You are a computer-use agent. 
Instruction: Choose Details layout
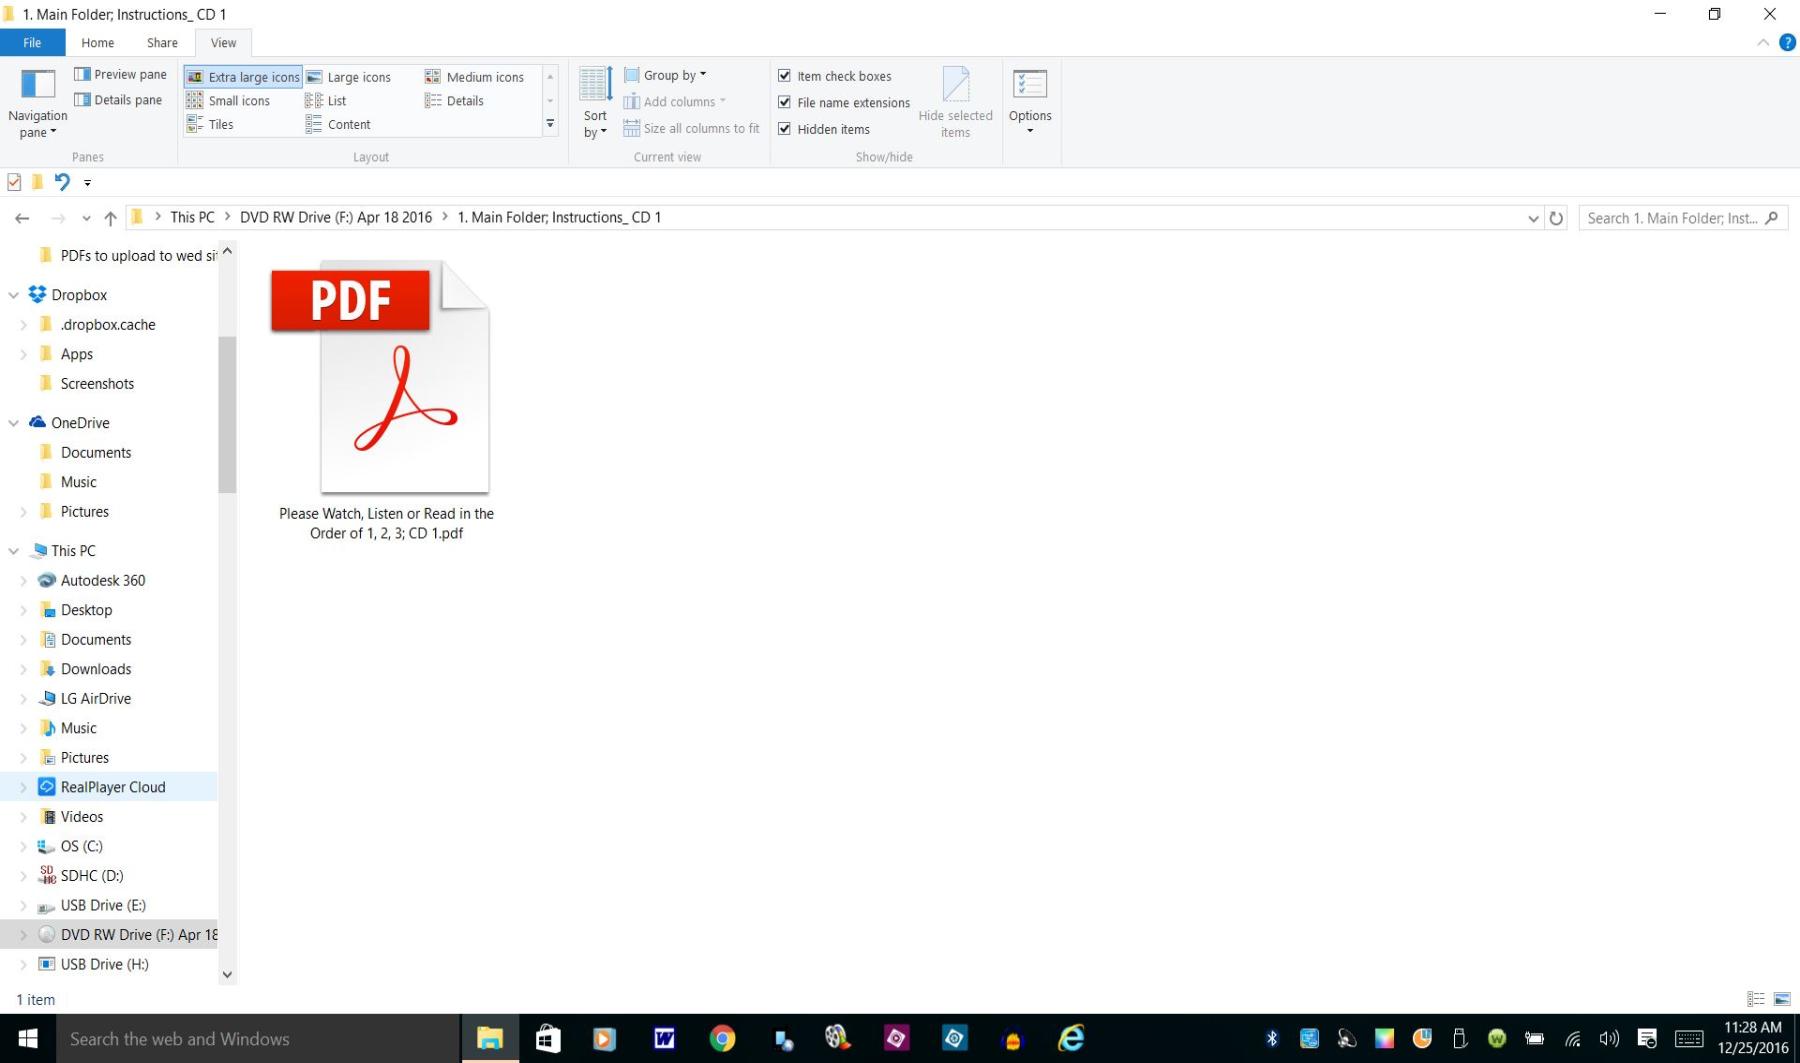tap(454, 101)
